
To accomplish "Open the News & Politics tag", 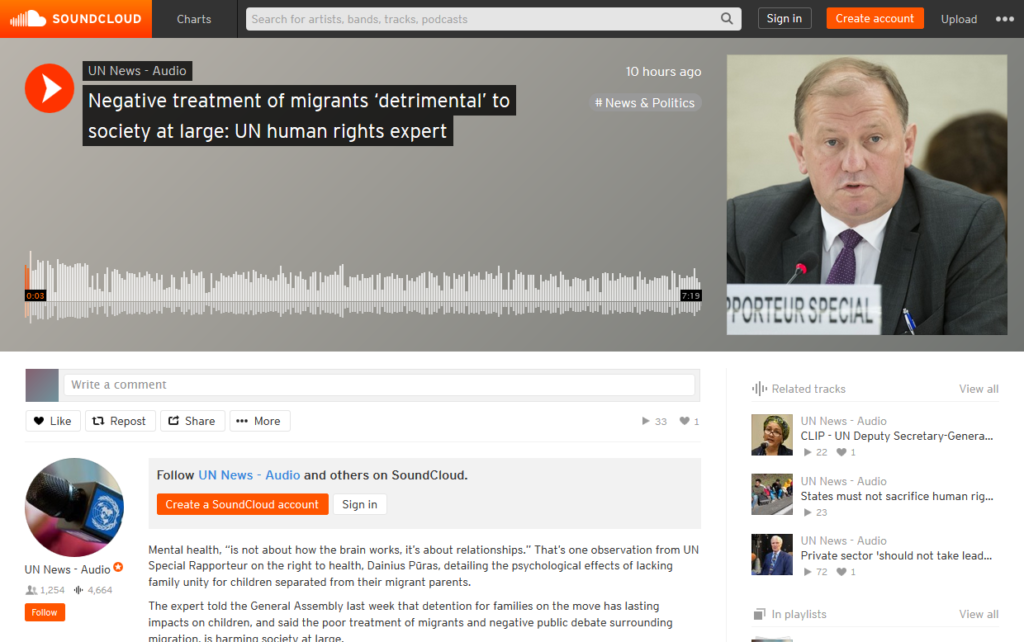I will point(645,103).
